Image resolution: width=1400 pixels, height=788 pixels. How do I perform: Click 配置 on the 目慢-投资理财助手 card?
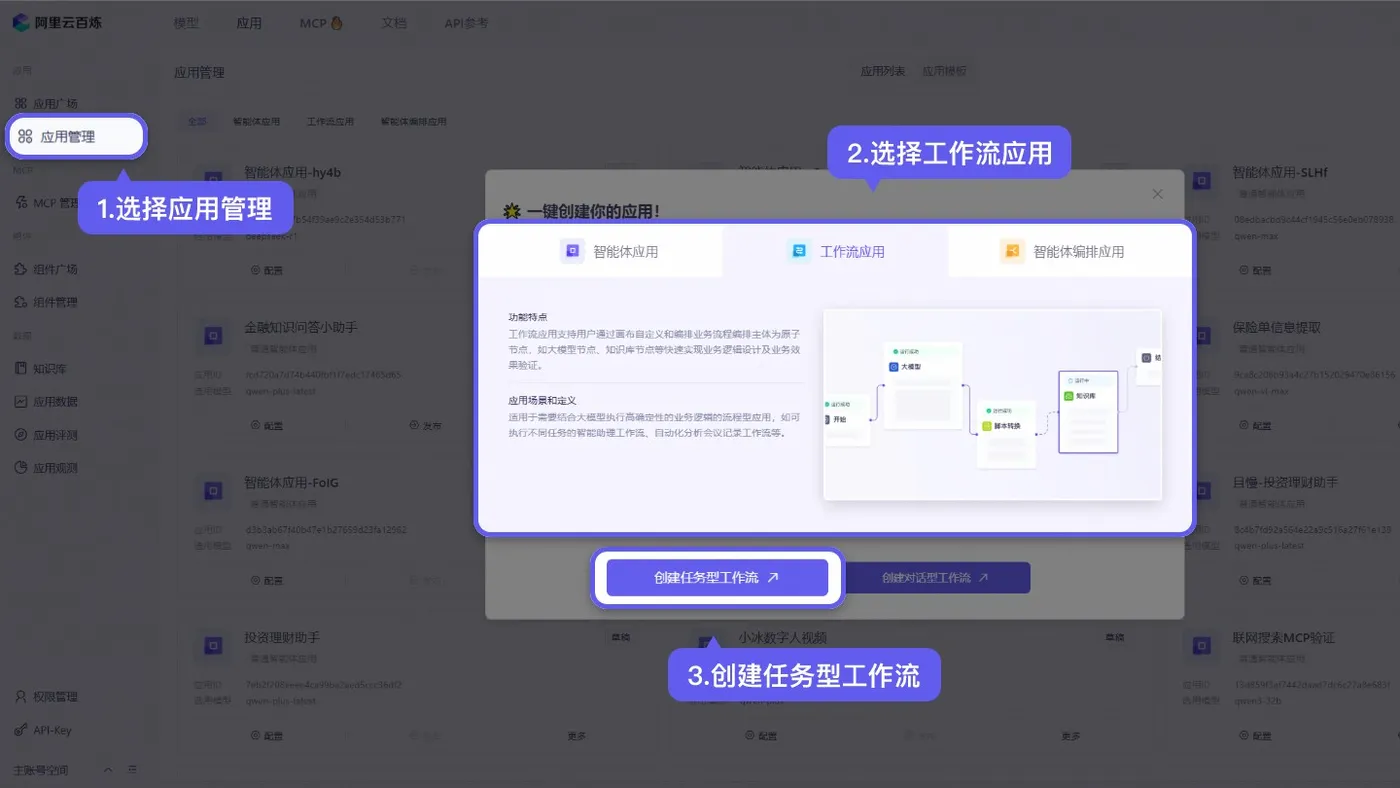pos(1255,580)
